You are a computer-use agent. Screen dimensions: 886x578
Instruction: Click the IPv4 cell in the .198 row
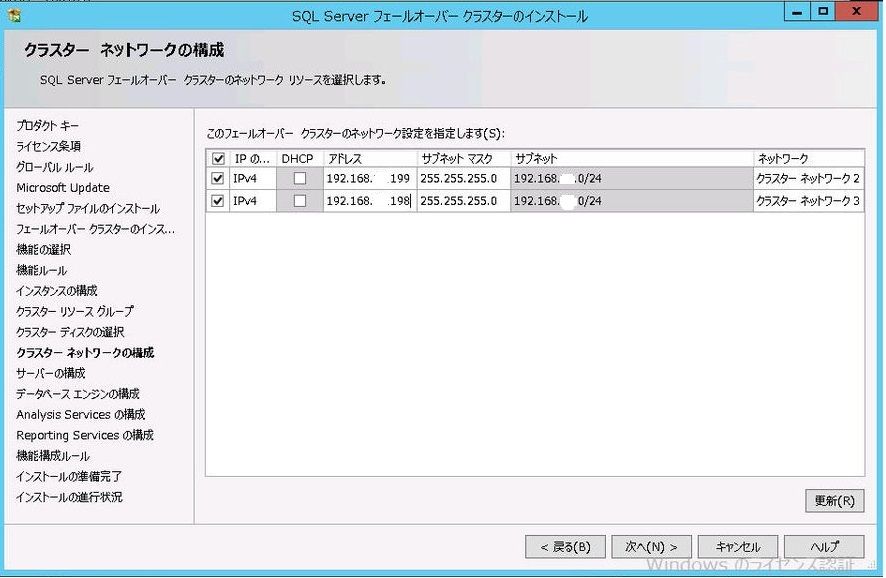(253, 201)
